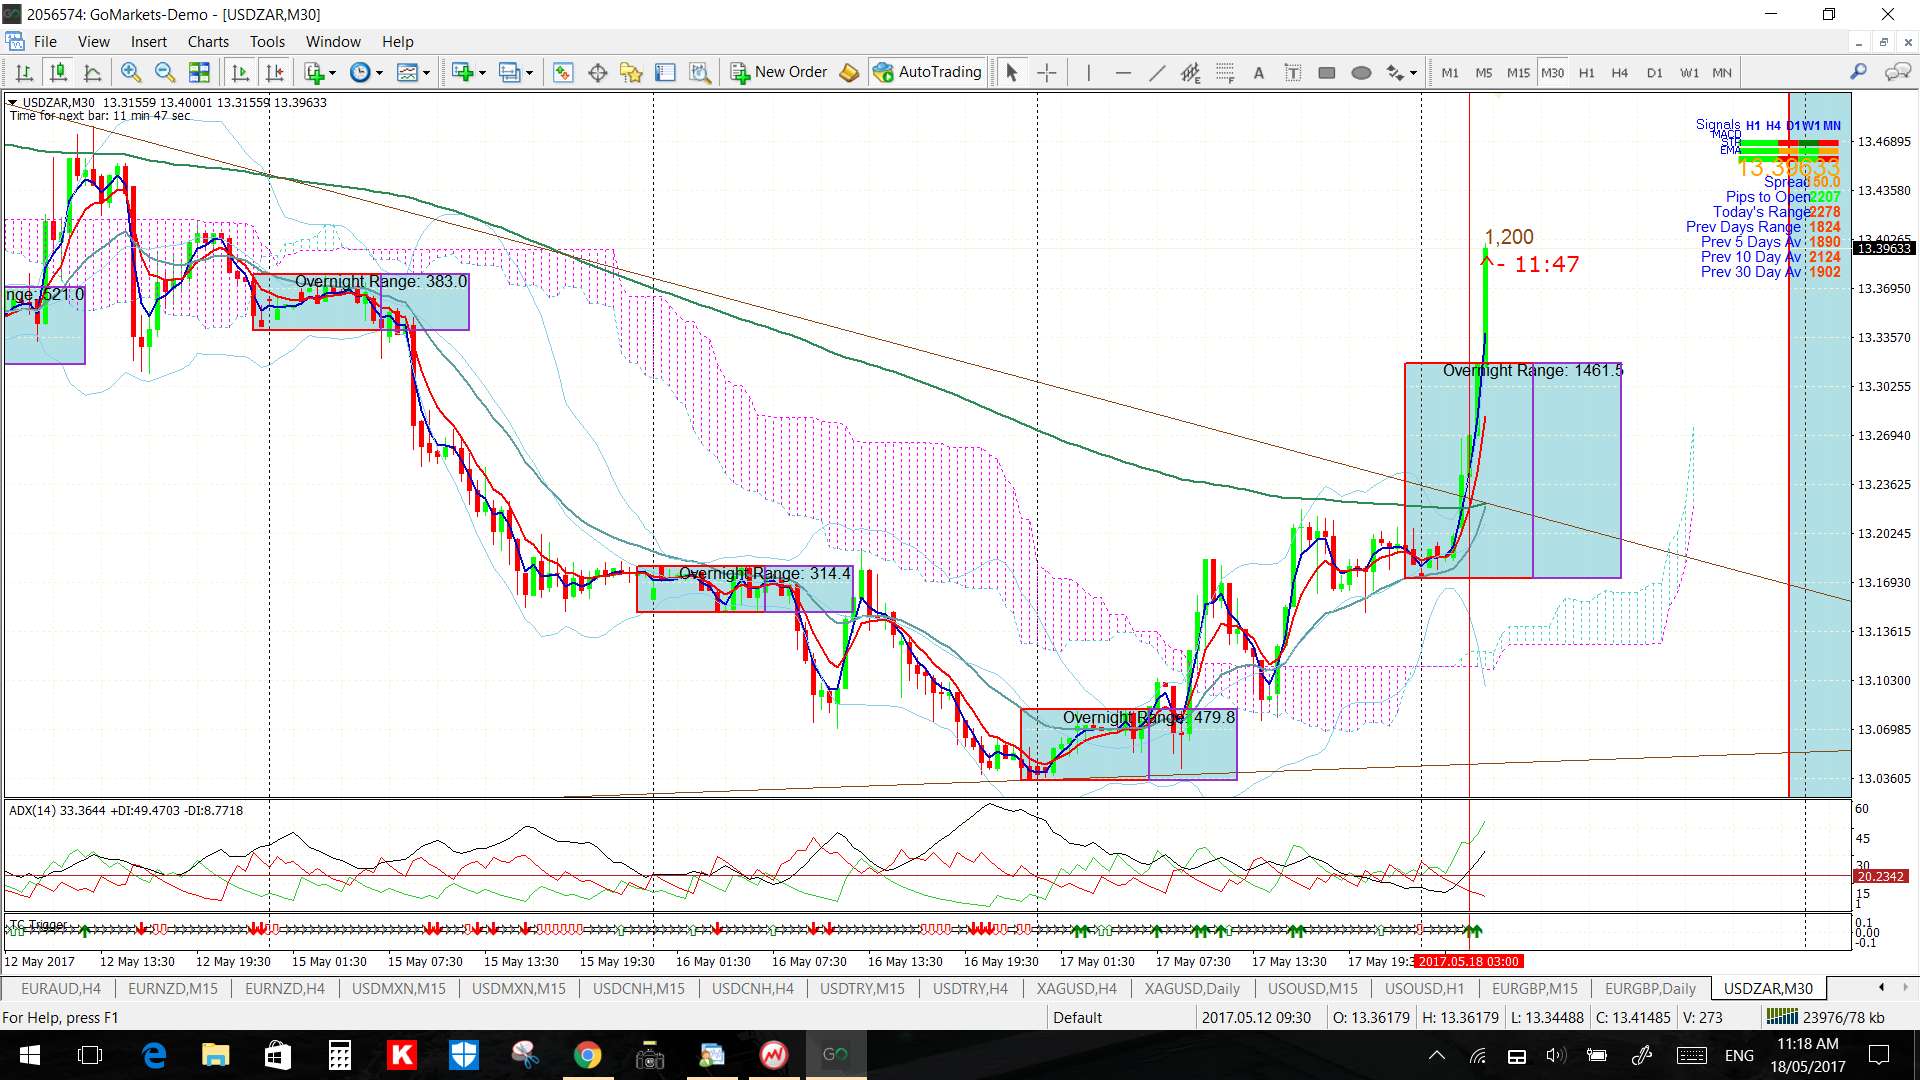The image size is (1920, 1080).
Task: Show hidden tray icons chevron
Action: tap(1437, 1055)
